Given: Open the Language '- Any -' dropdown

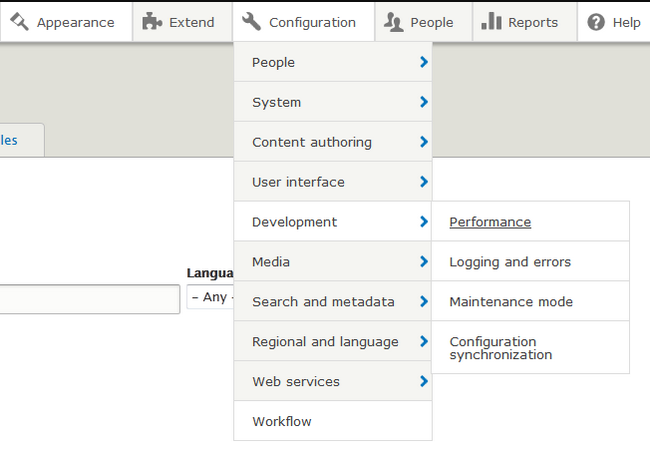Looking at the screenshot, I should pyautogui.click(x=210, y=297).
